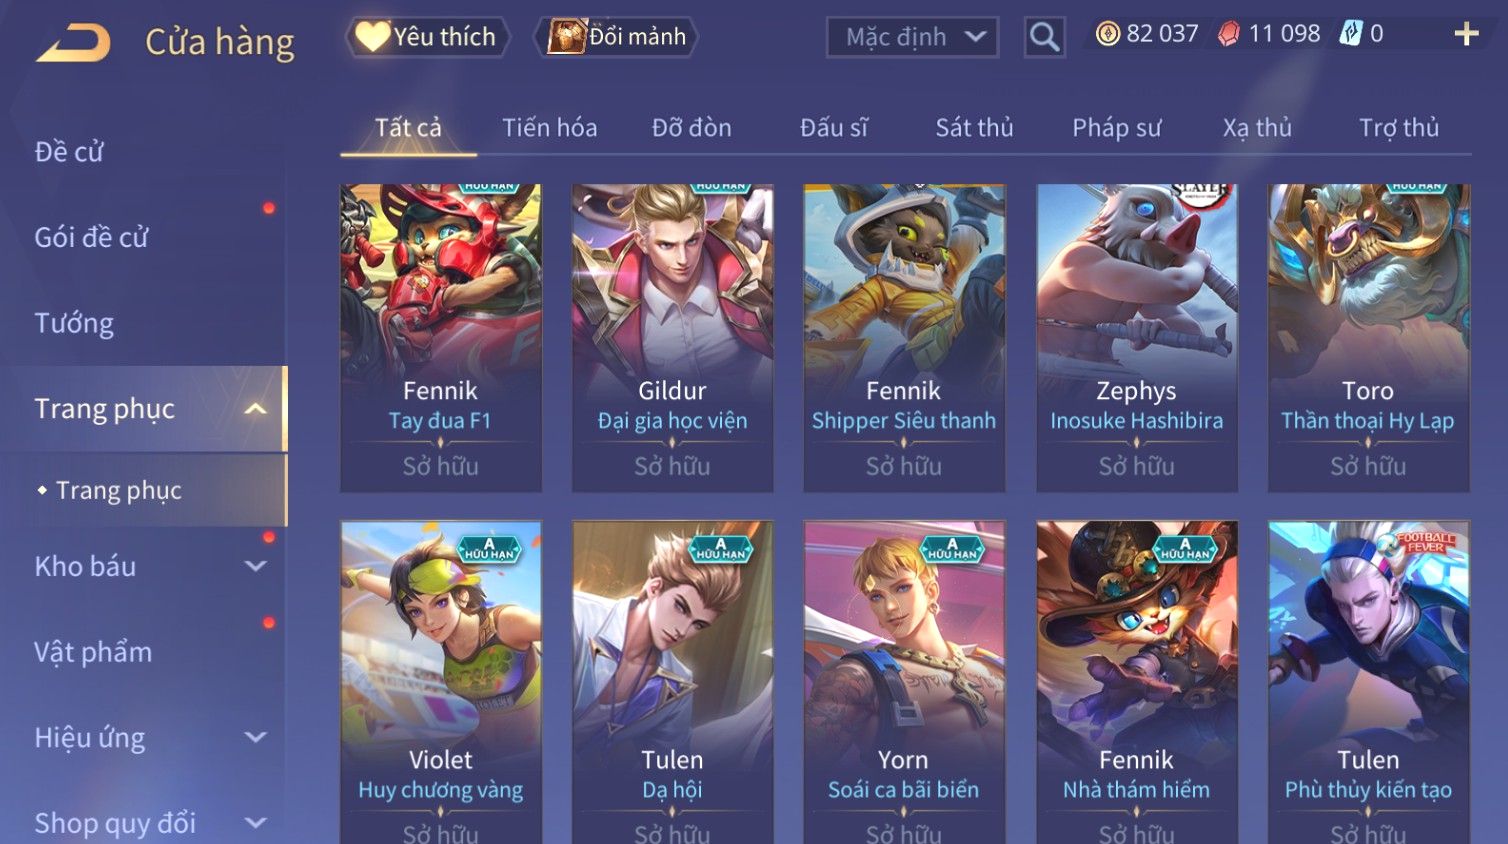Screen dimensions: 1508x844
Task: Select Violet Huy chương vàng skin card
Action: (440, 682)
